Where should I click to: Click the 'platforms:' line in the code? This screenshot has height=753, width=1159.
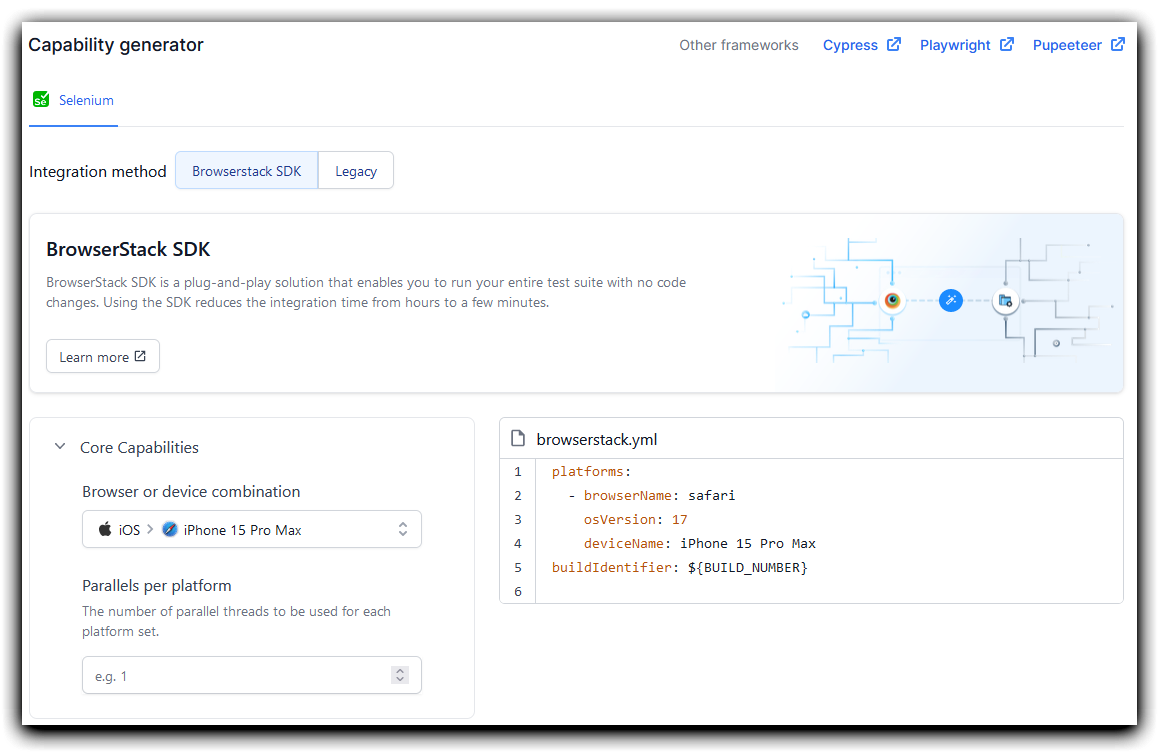coord(591,471)
